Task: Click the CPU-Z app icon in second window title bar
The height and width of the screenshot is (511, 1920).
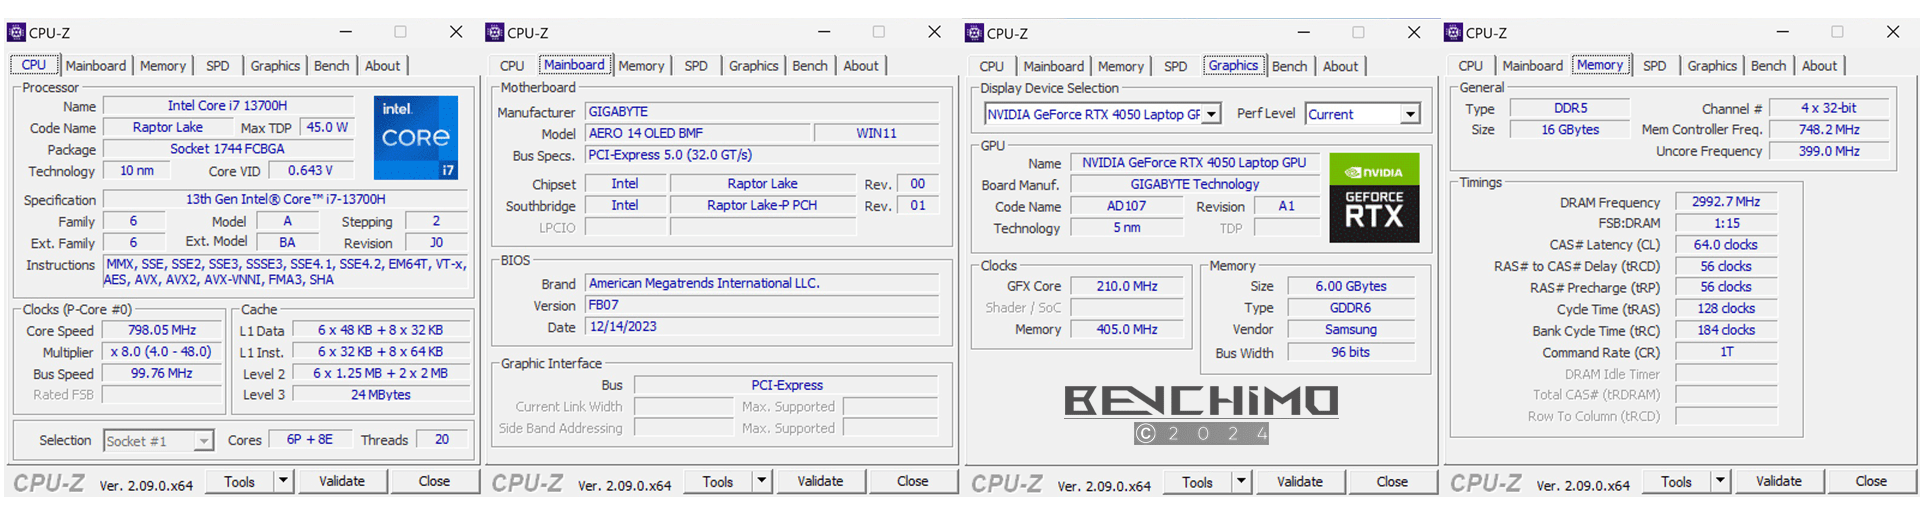Action: (494, 33)
